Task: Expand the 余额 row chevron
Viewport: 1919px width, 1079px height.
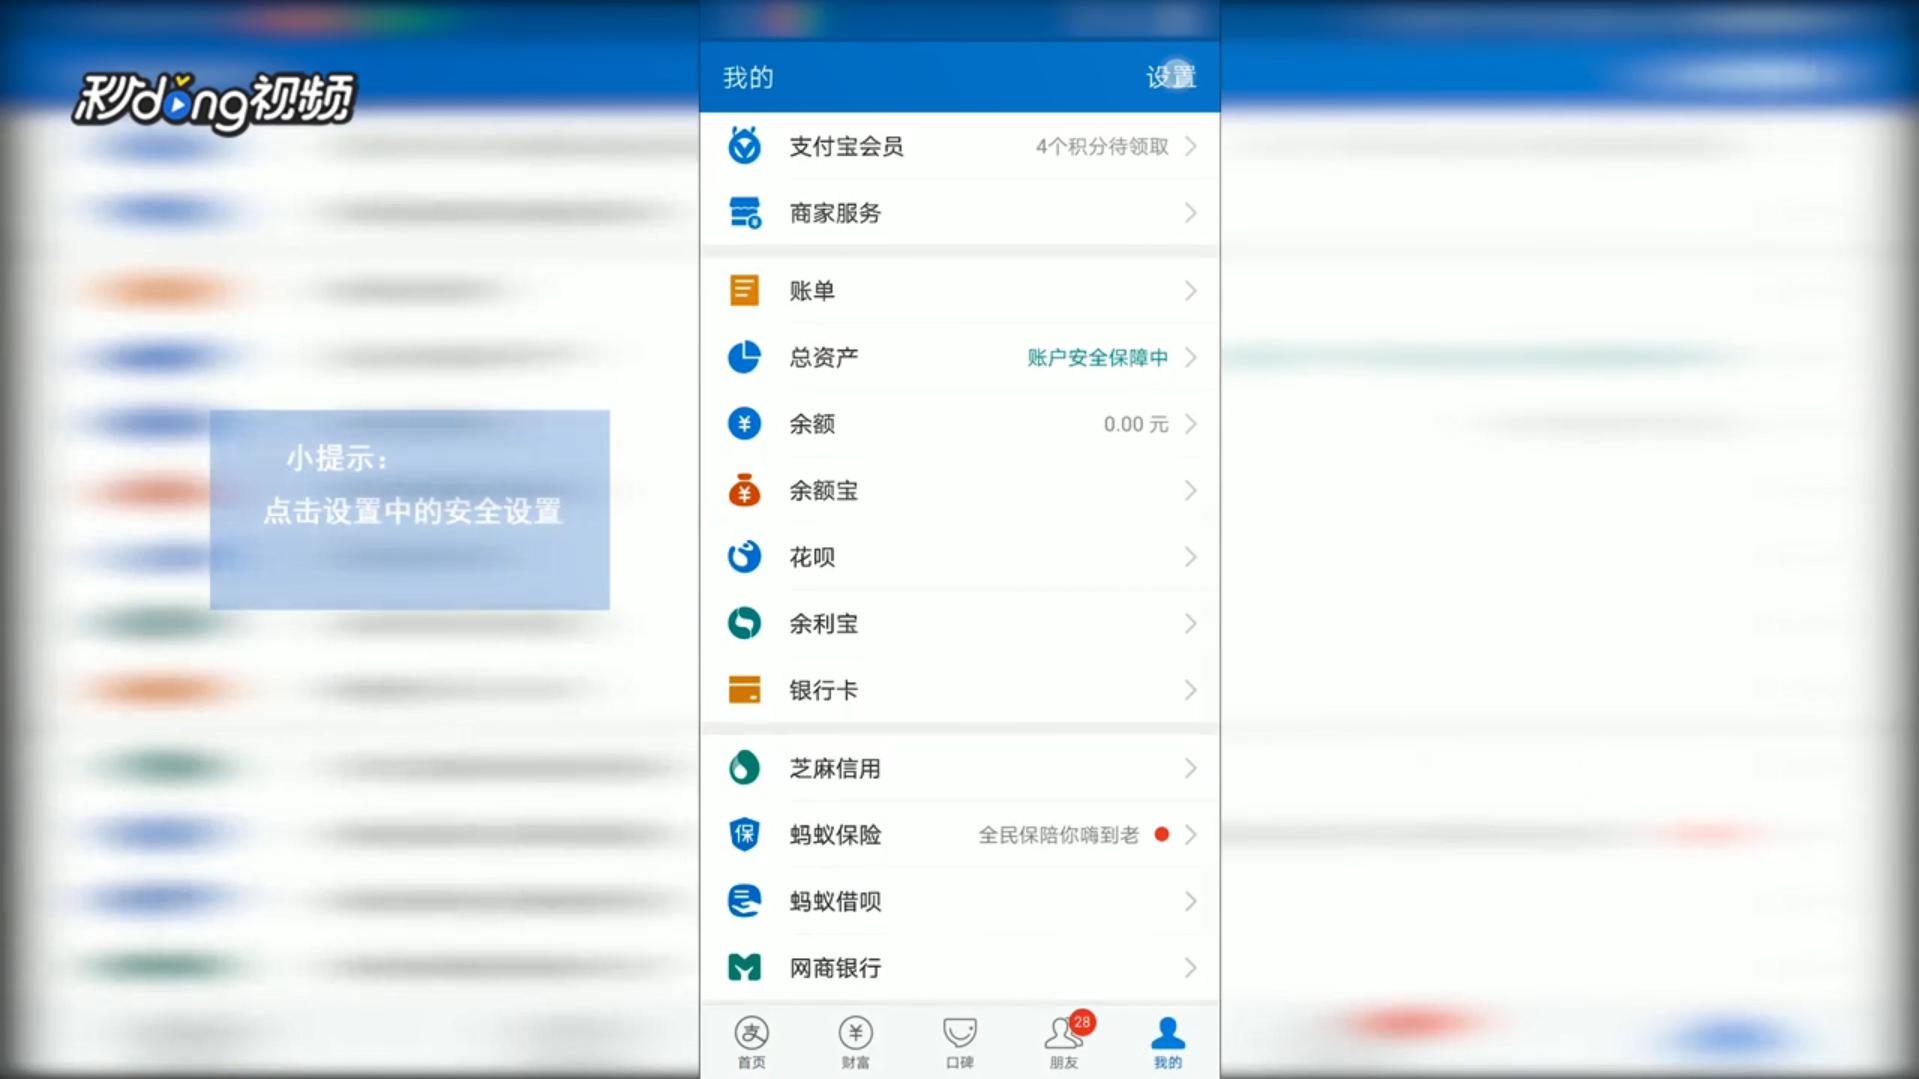Action: (1191, 424)
